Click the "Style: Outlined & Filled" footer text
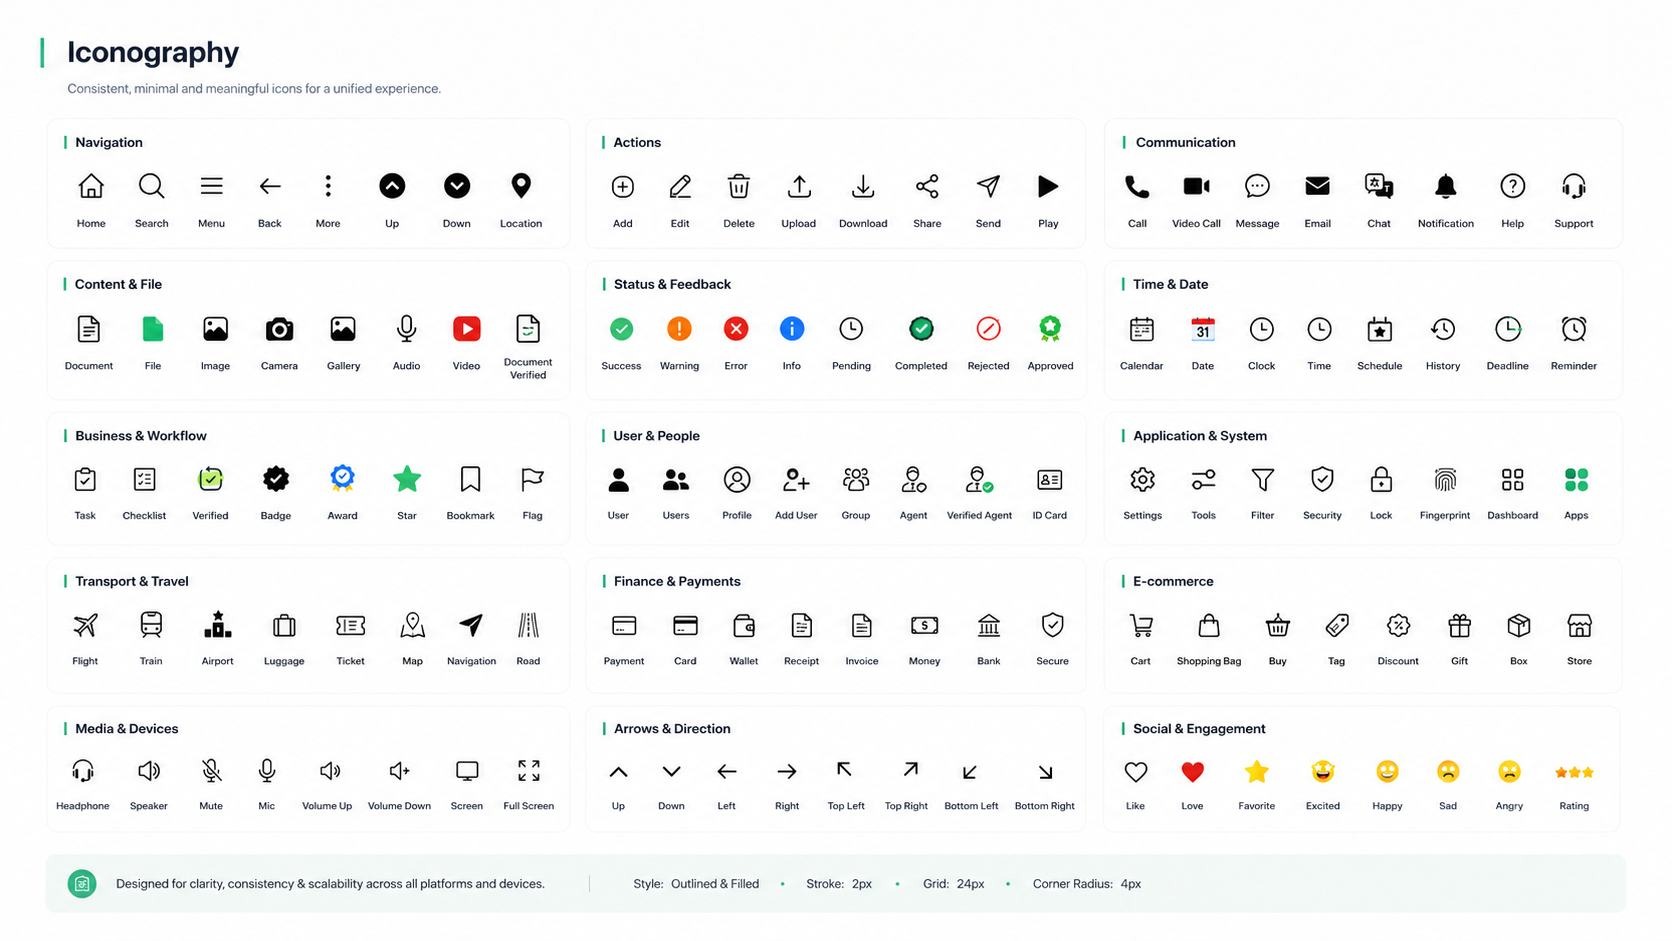Viewport: 1672px width, 941px height. (696, 884)
